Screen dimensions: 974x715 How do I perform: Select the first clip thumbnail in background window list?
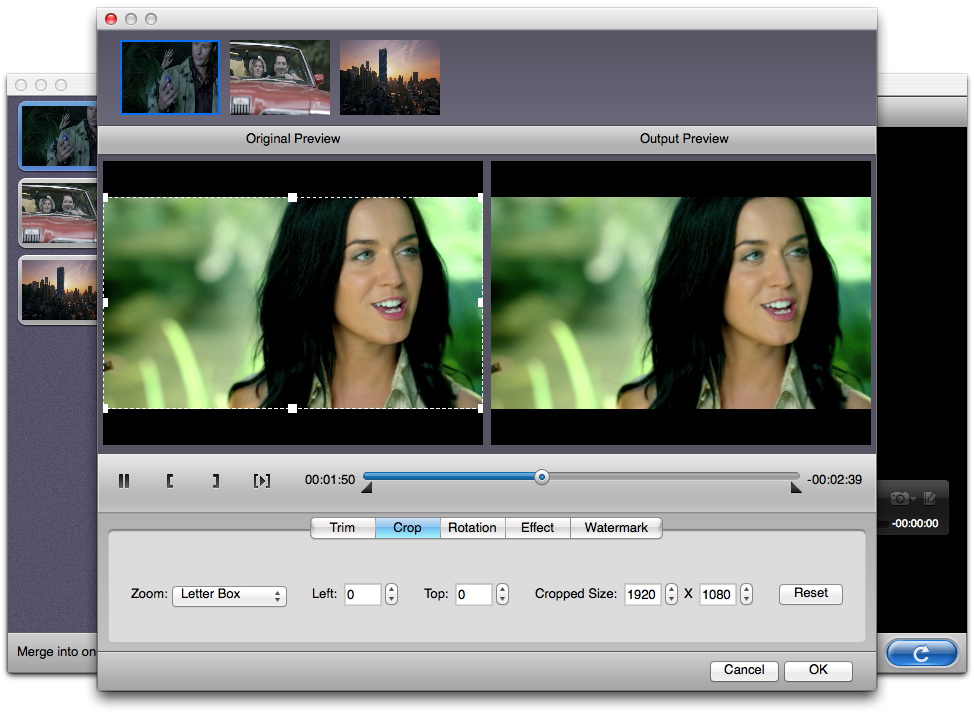pos(58,136)
